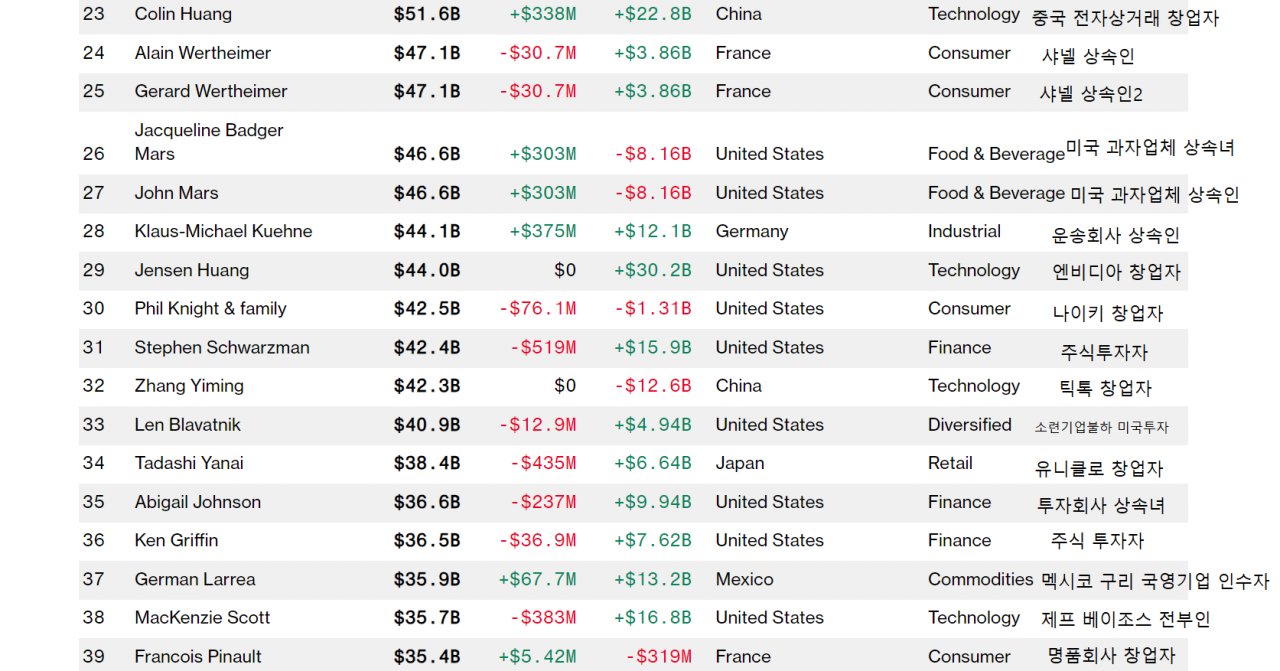
Task: Click Abigail Johnson's name
Action: pyautogui.click(x=198, y=502)
